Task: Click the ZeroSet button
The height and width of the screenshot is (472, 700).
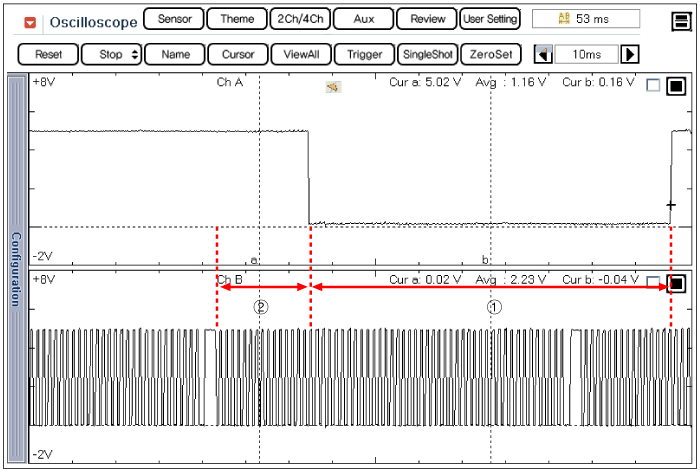Action: 491,54
